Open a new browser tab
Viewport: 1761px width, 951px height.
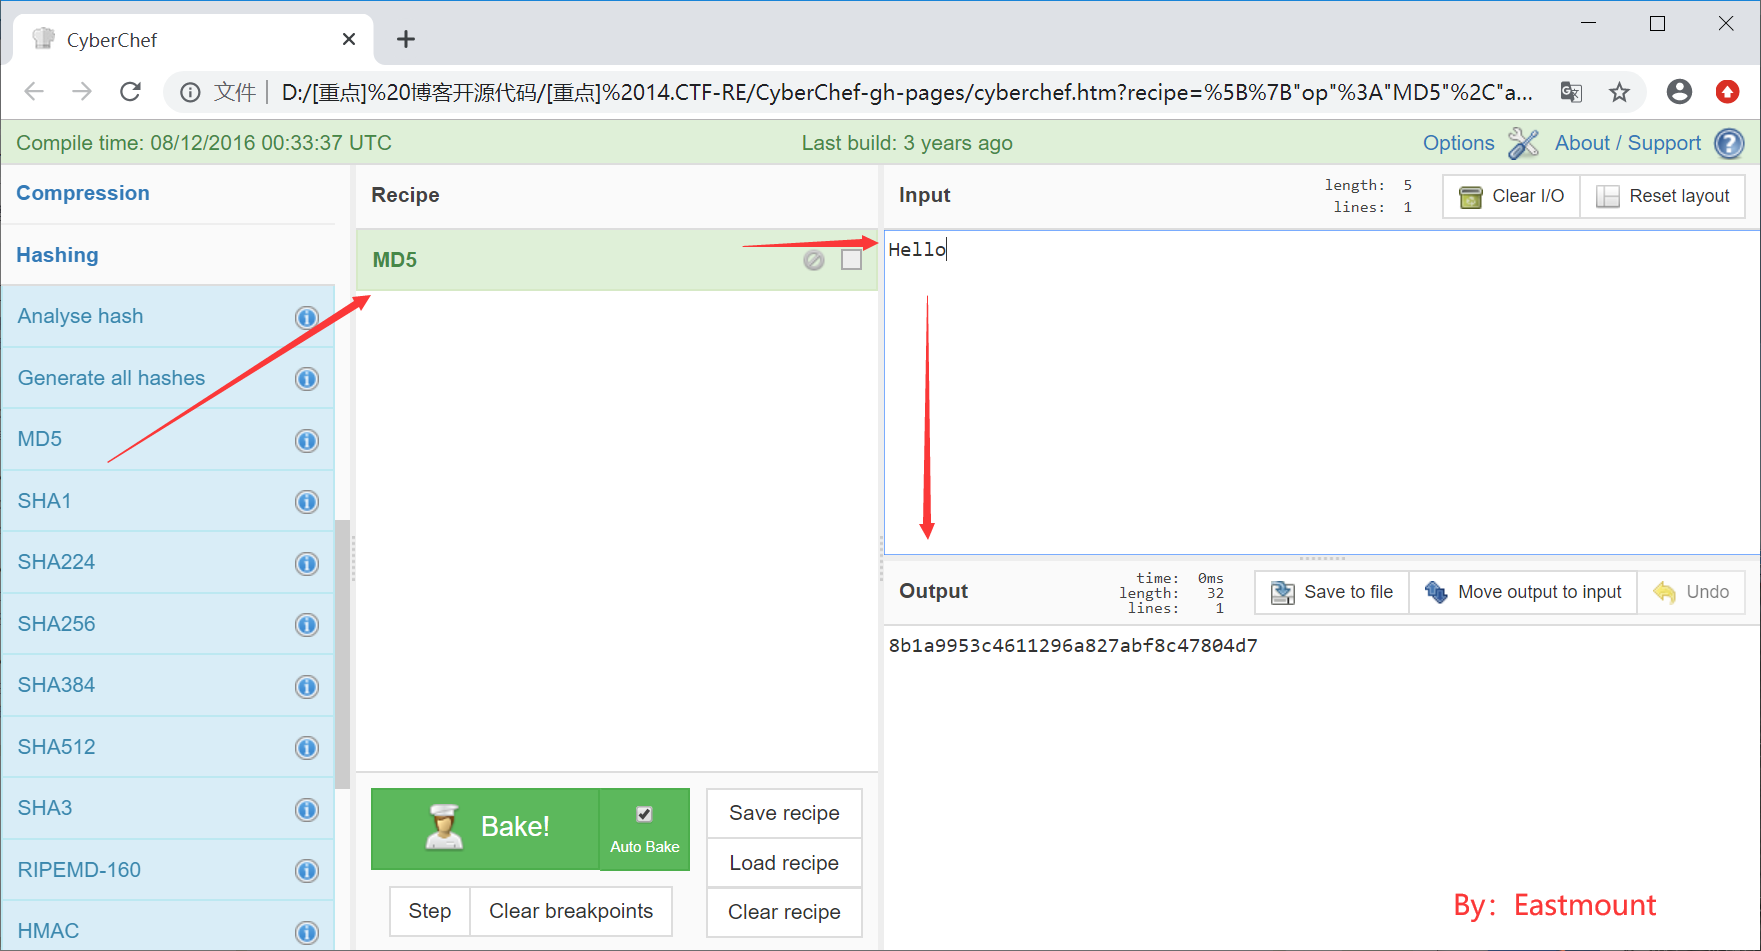(x=405, y=39)
